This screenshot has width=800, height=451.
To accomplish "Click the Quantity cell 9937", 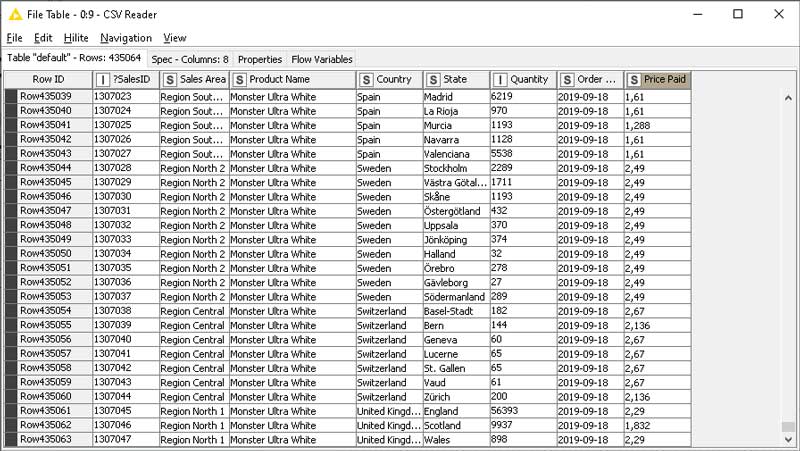I will click(x=523, y=425).
